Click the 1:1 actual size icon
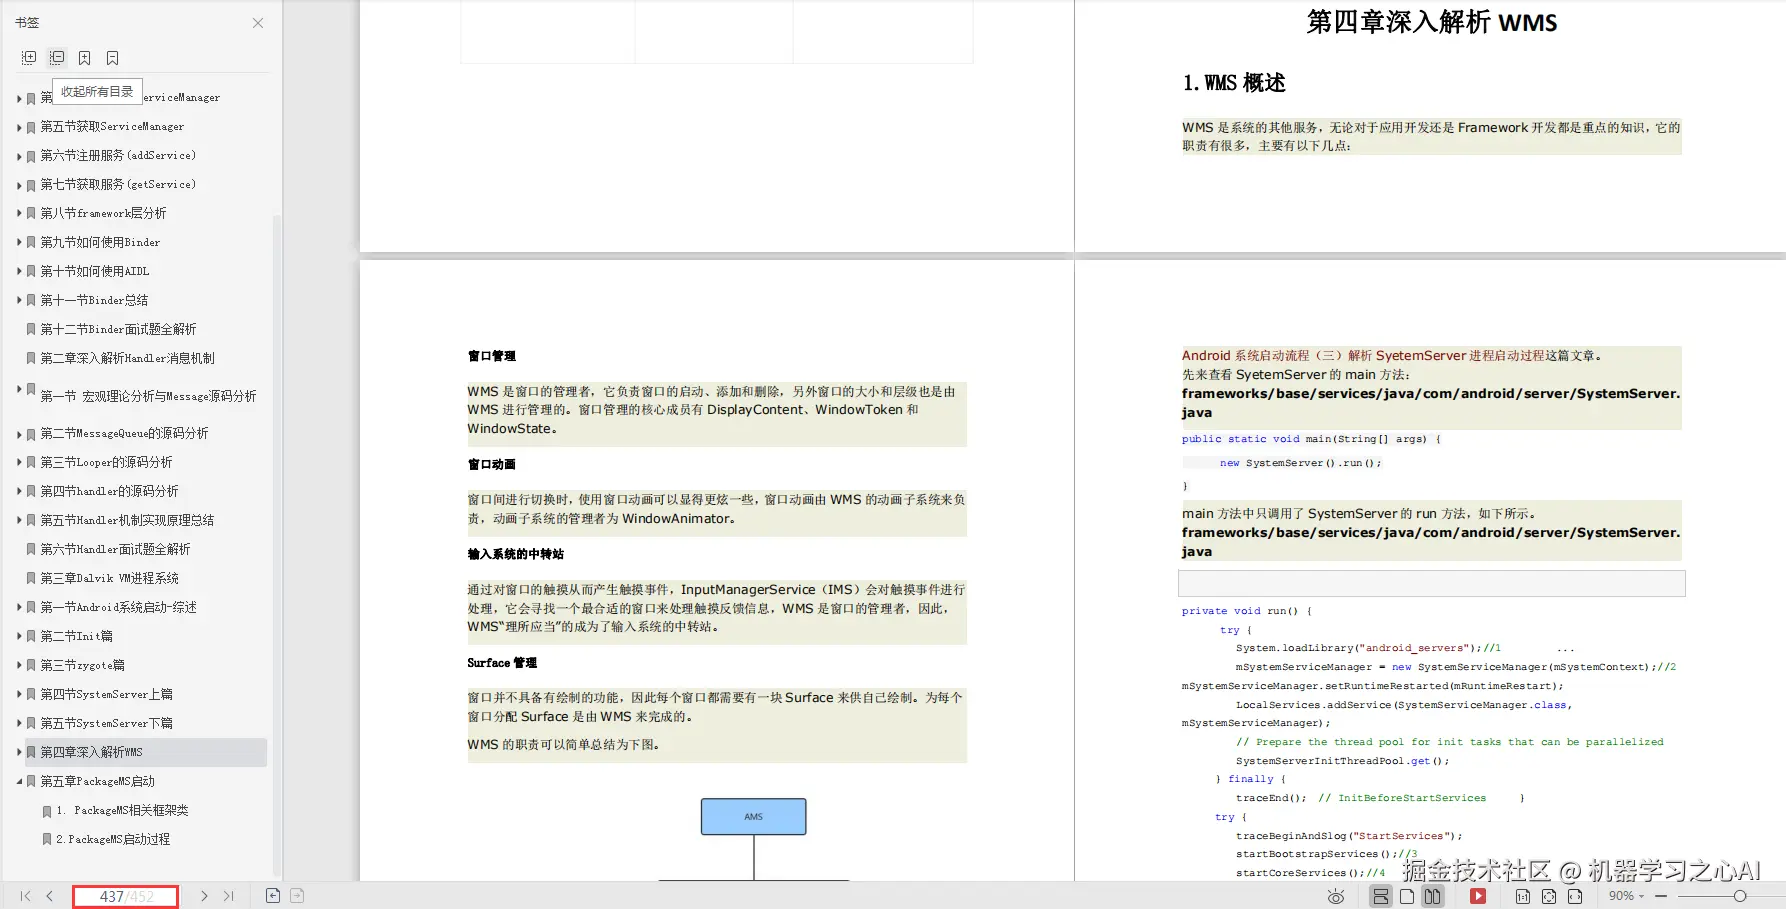This screenshot has width=1786, height=909. [1522, 896]
